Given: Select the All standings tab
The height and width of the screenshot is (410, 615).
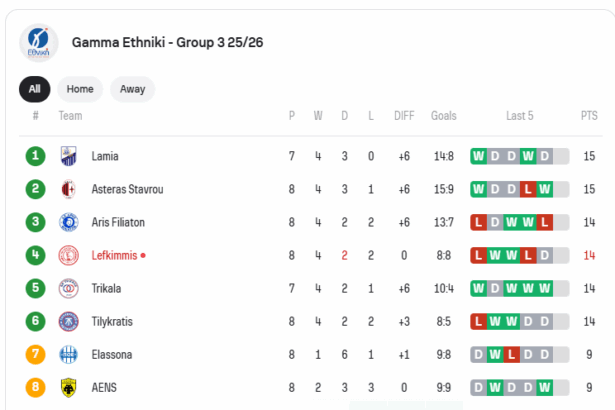Looking at the screenshot, I should pyautogui.click(x=34, y=89).
